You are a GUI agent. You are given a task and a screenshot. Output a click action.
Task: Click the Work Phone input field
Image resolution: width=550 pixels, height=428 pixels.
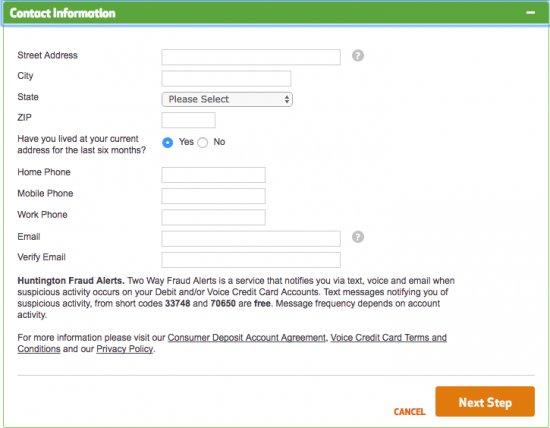pyautogui.click(x=213, y=217)
